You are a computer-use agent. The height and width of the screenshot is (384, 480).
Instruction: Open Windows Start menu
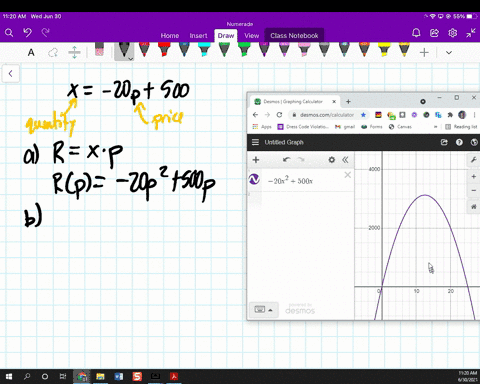pyautogui.click(x=9, y=377)
